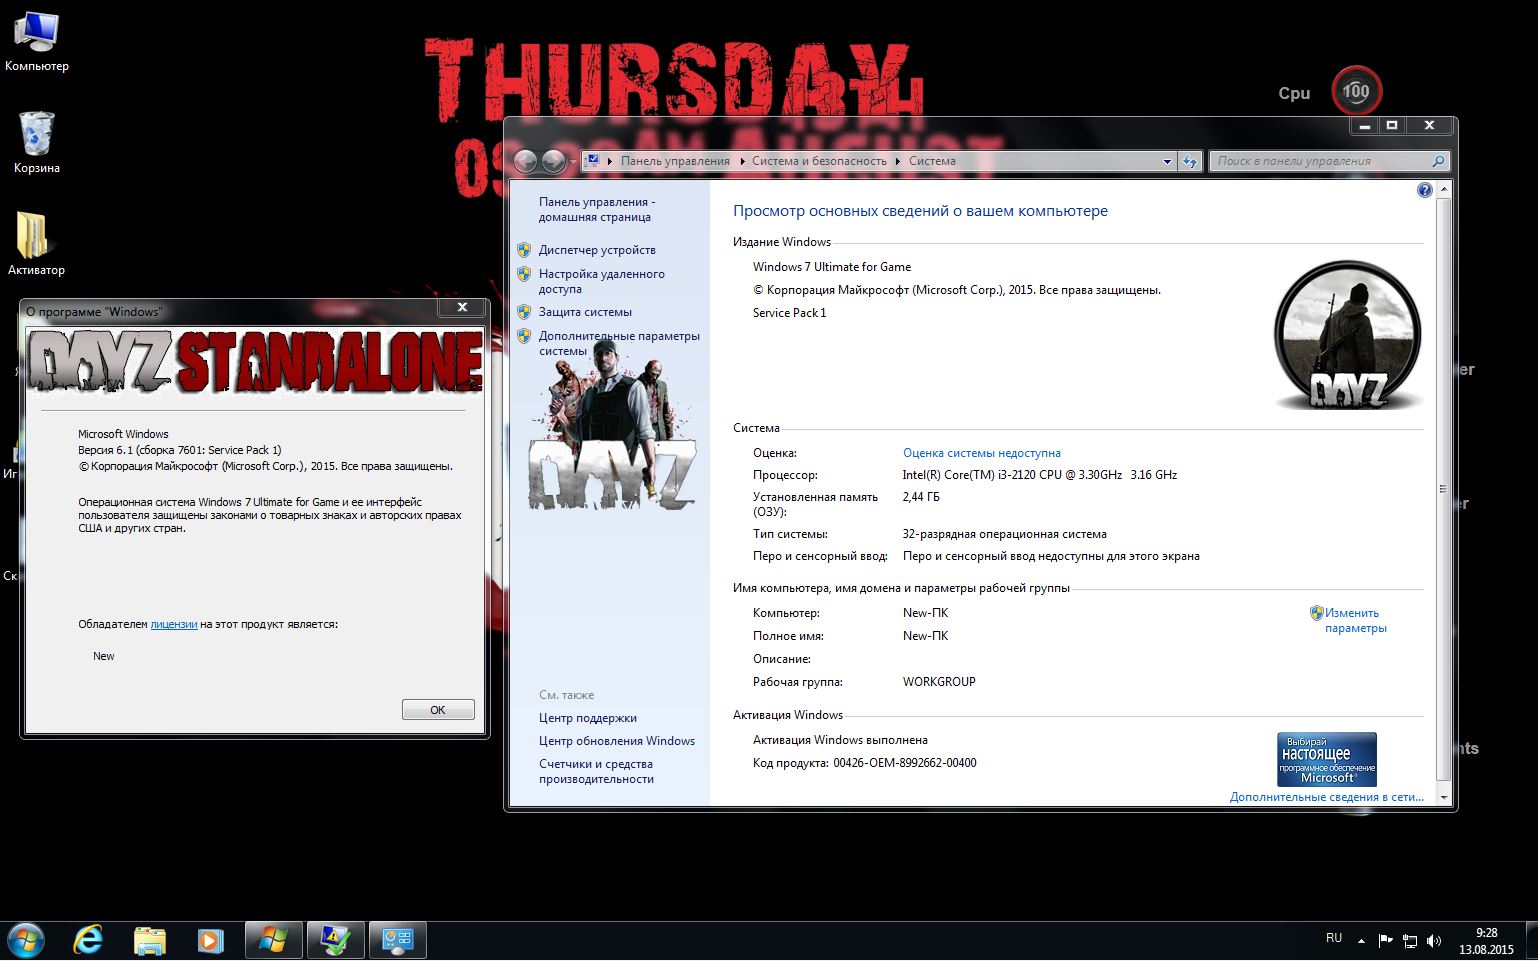This screenshot has width=1538, height=961.
Task: Click the shield icon beside Защита системы
Action: (x=524, y=312)
